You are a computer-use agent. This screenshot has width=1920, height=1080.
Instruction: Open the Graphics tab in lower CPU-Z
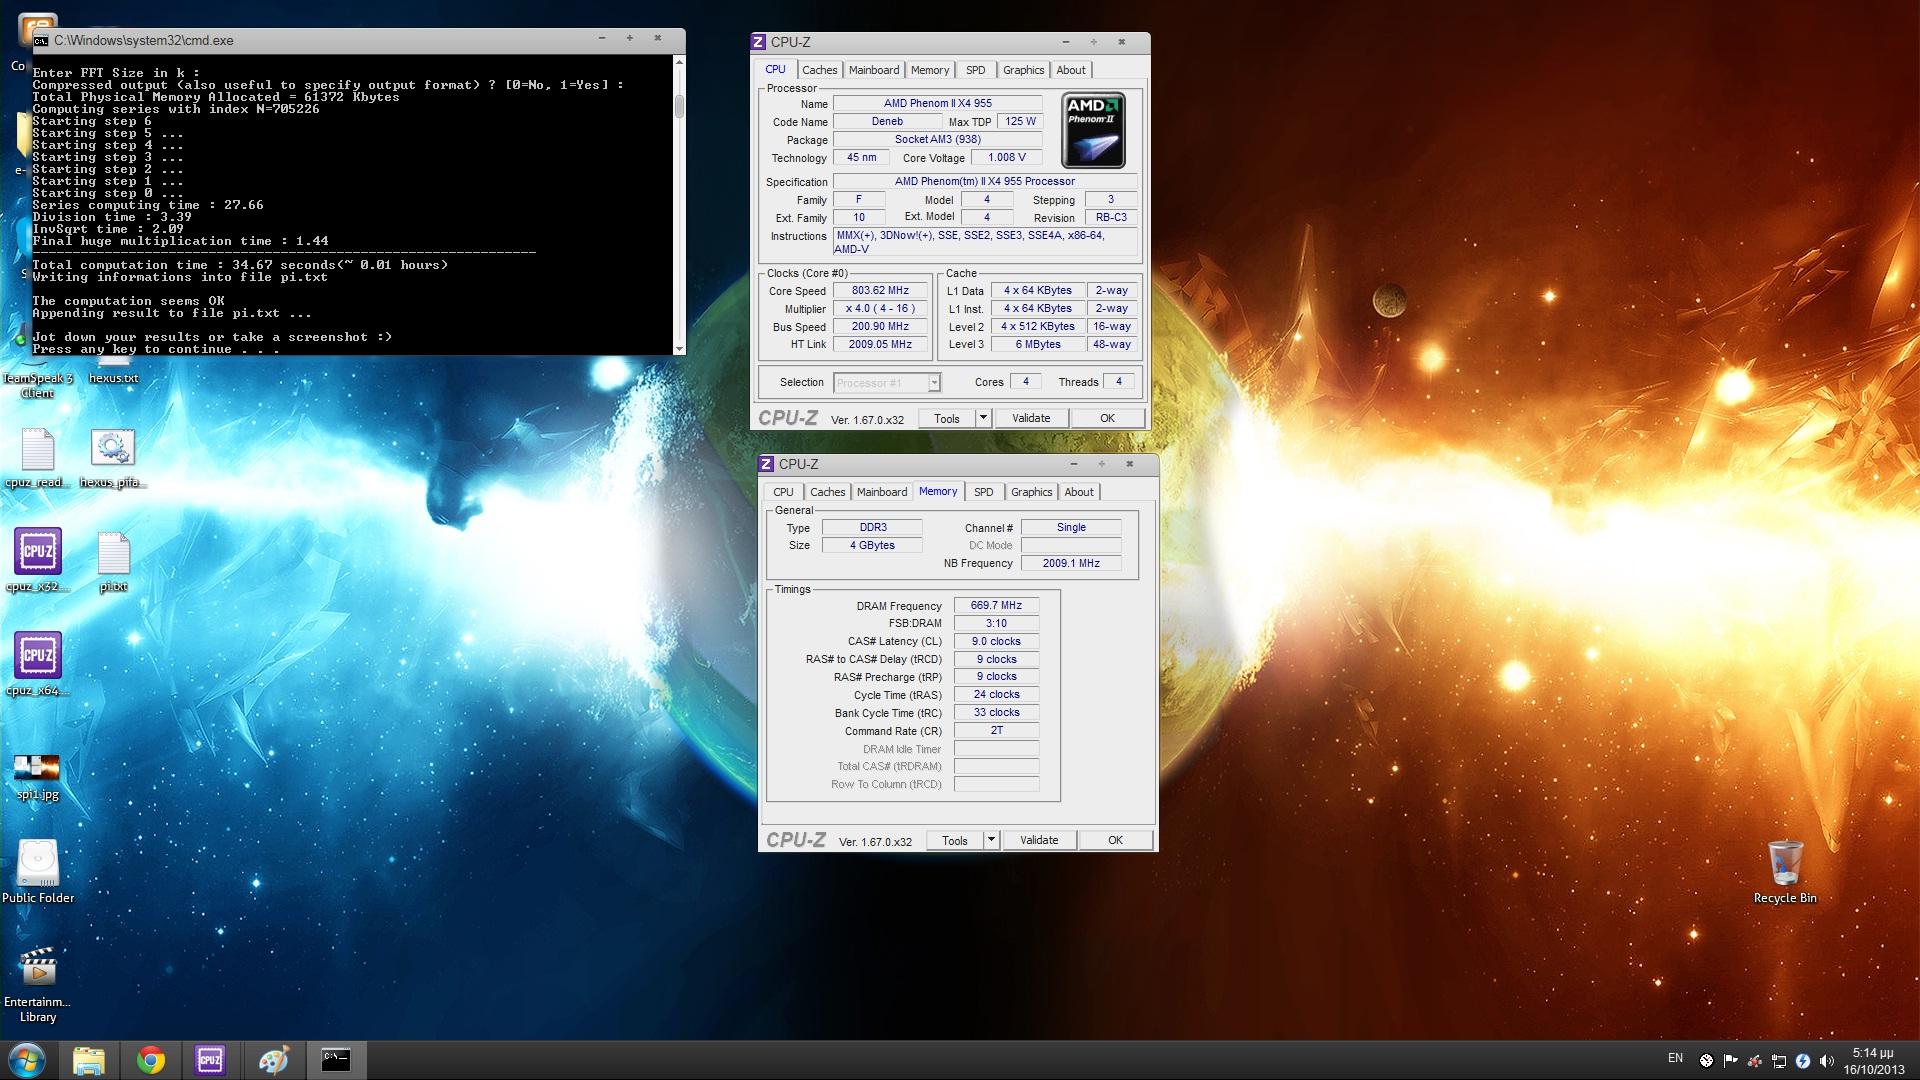(x=1031, y=492)
